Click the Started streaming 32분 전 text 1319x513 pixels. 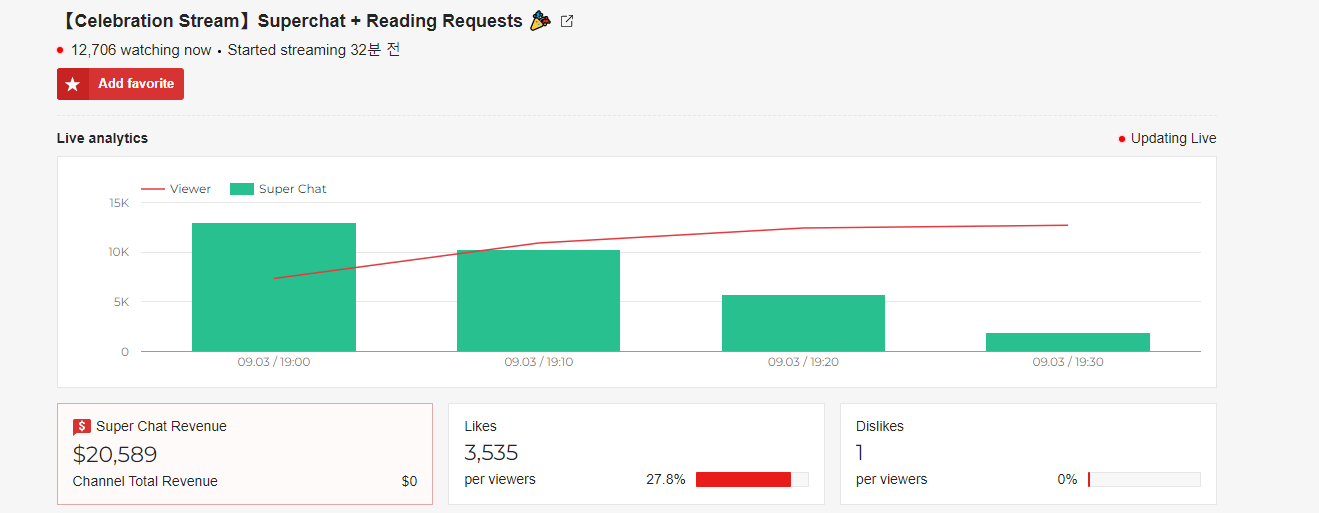pyautogui.click(x=314, y=50)
